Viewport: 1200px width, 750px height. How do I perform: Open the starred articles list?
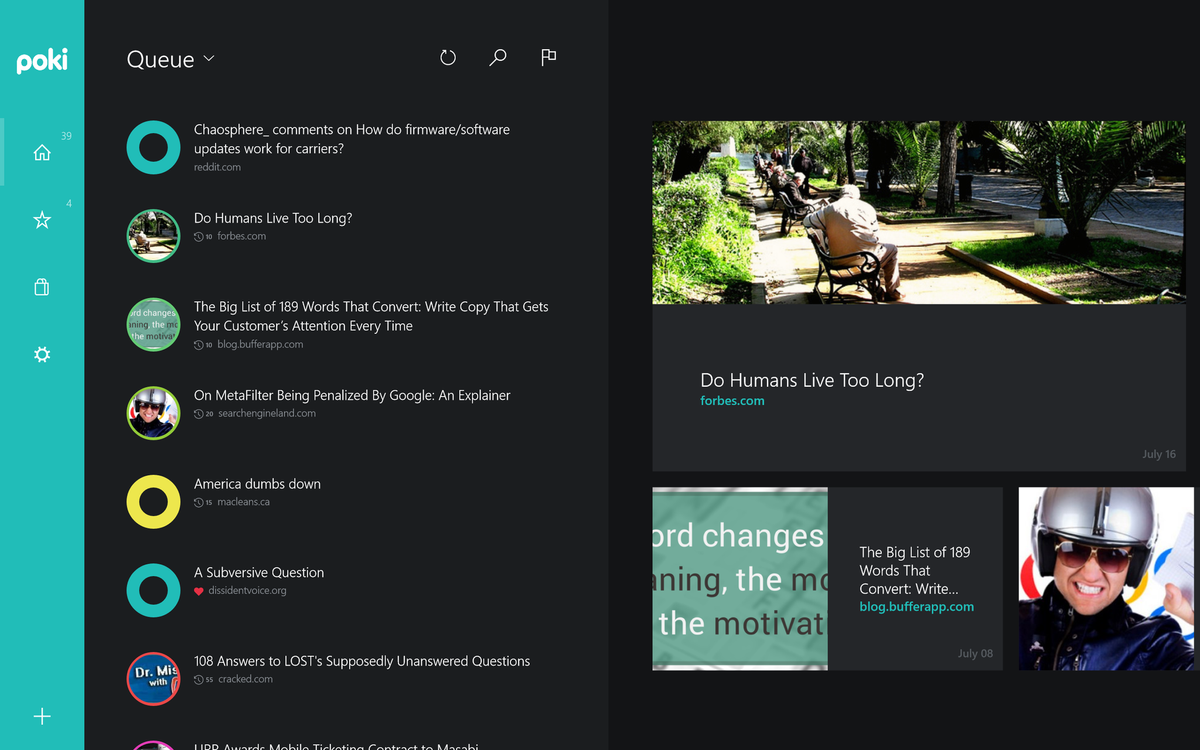[42, 219]
